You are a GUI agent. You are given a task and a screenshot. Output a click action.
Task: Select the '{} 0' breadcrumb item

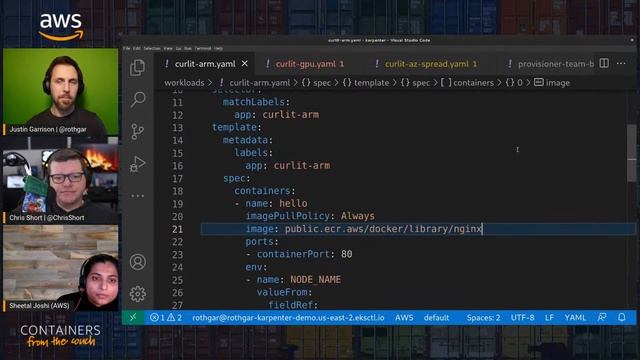514,82
